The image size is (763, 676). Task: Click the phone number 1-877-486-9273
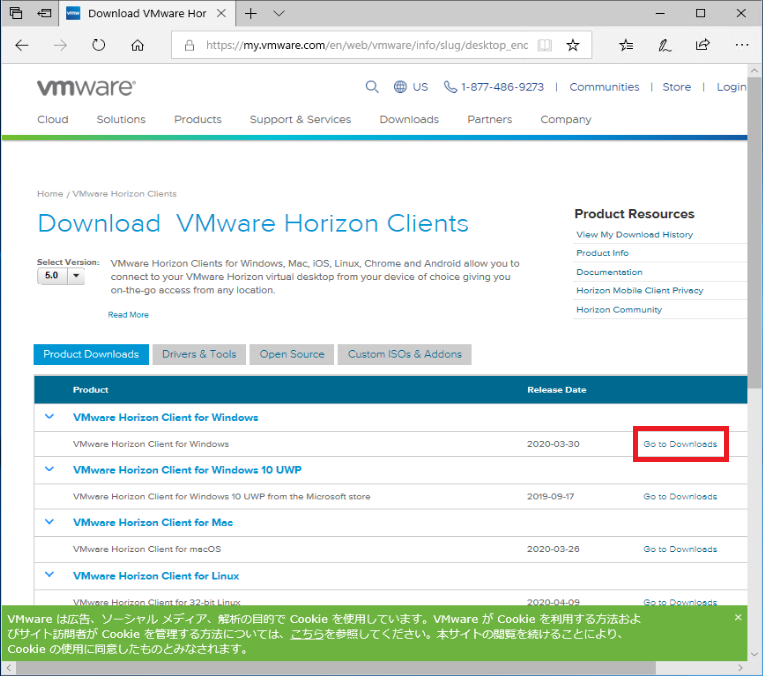pyautogui.click(x=502, y=87)
